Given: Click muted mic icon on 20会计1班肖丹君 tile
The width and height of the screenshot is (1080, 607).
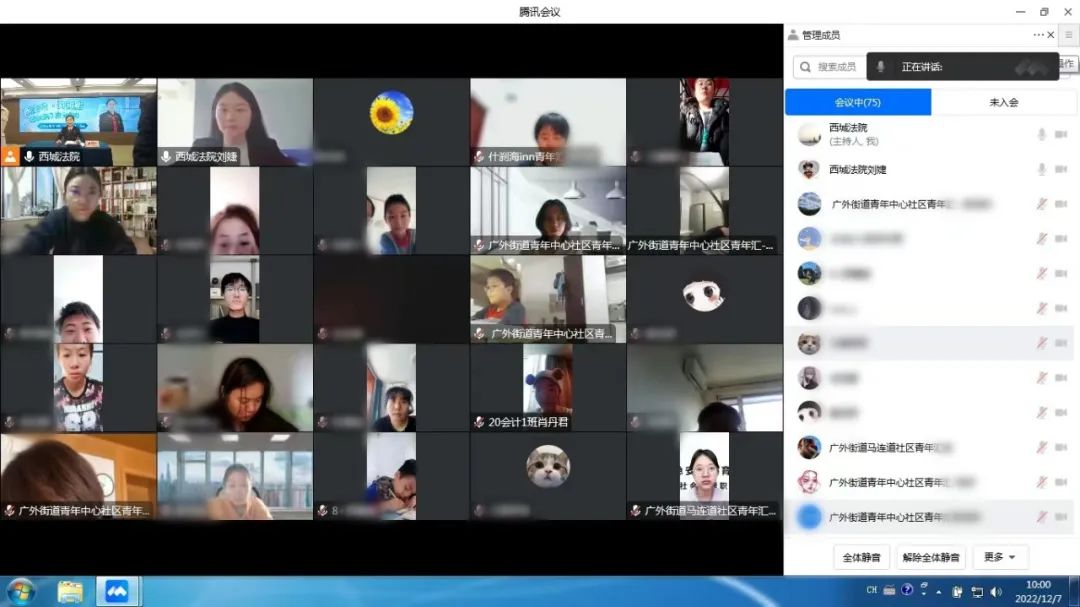Looking at the screenshot, I should 479,422.
